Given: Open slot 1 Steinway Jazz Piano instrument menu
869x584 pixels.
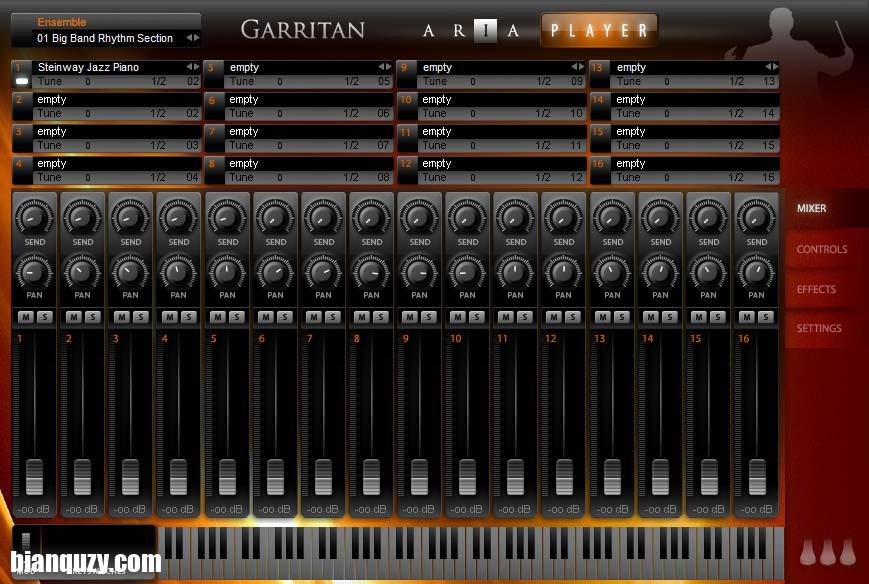Looking at the screenshot, I should click(x=193, y=66).
